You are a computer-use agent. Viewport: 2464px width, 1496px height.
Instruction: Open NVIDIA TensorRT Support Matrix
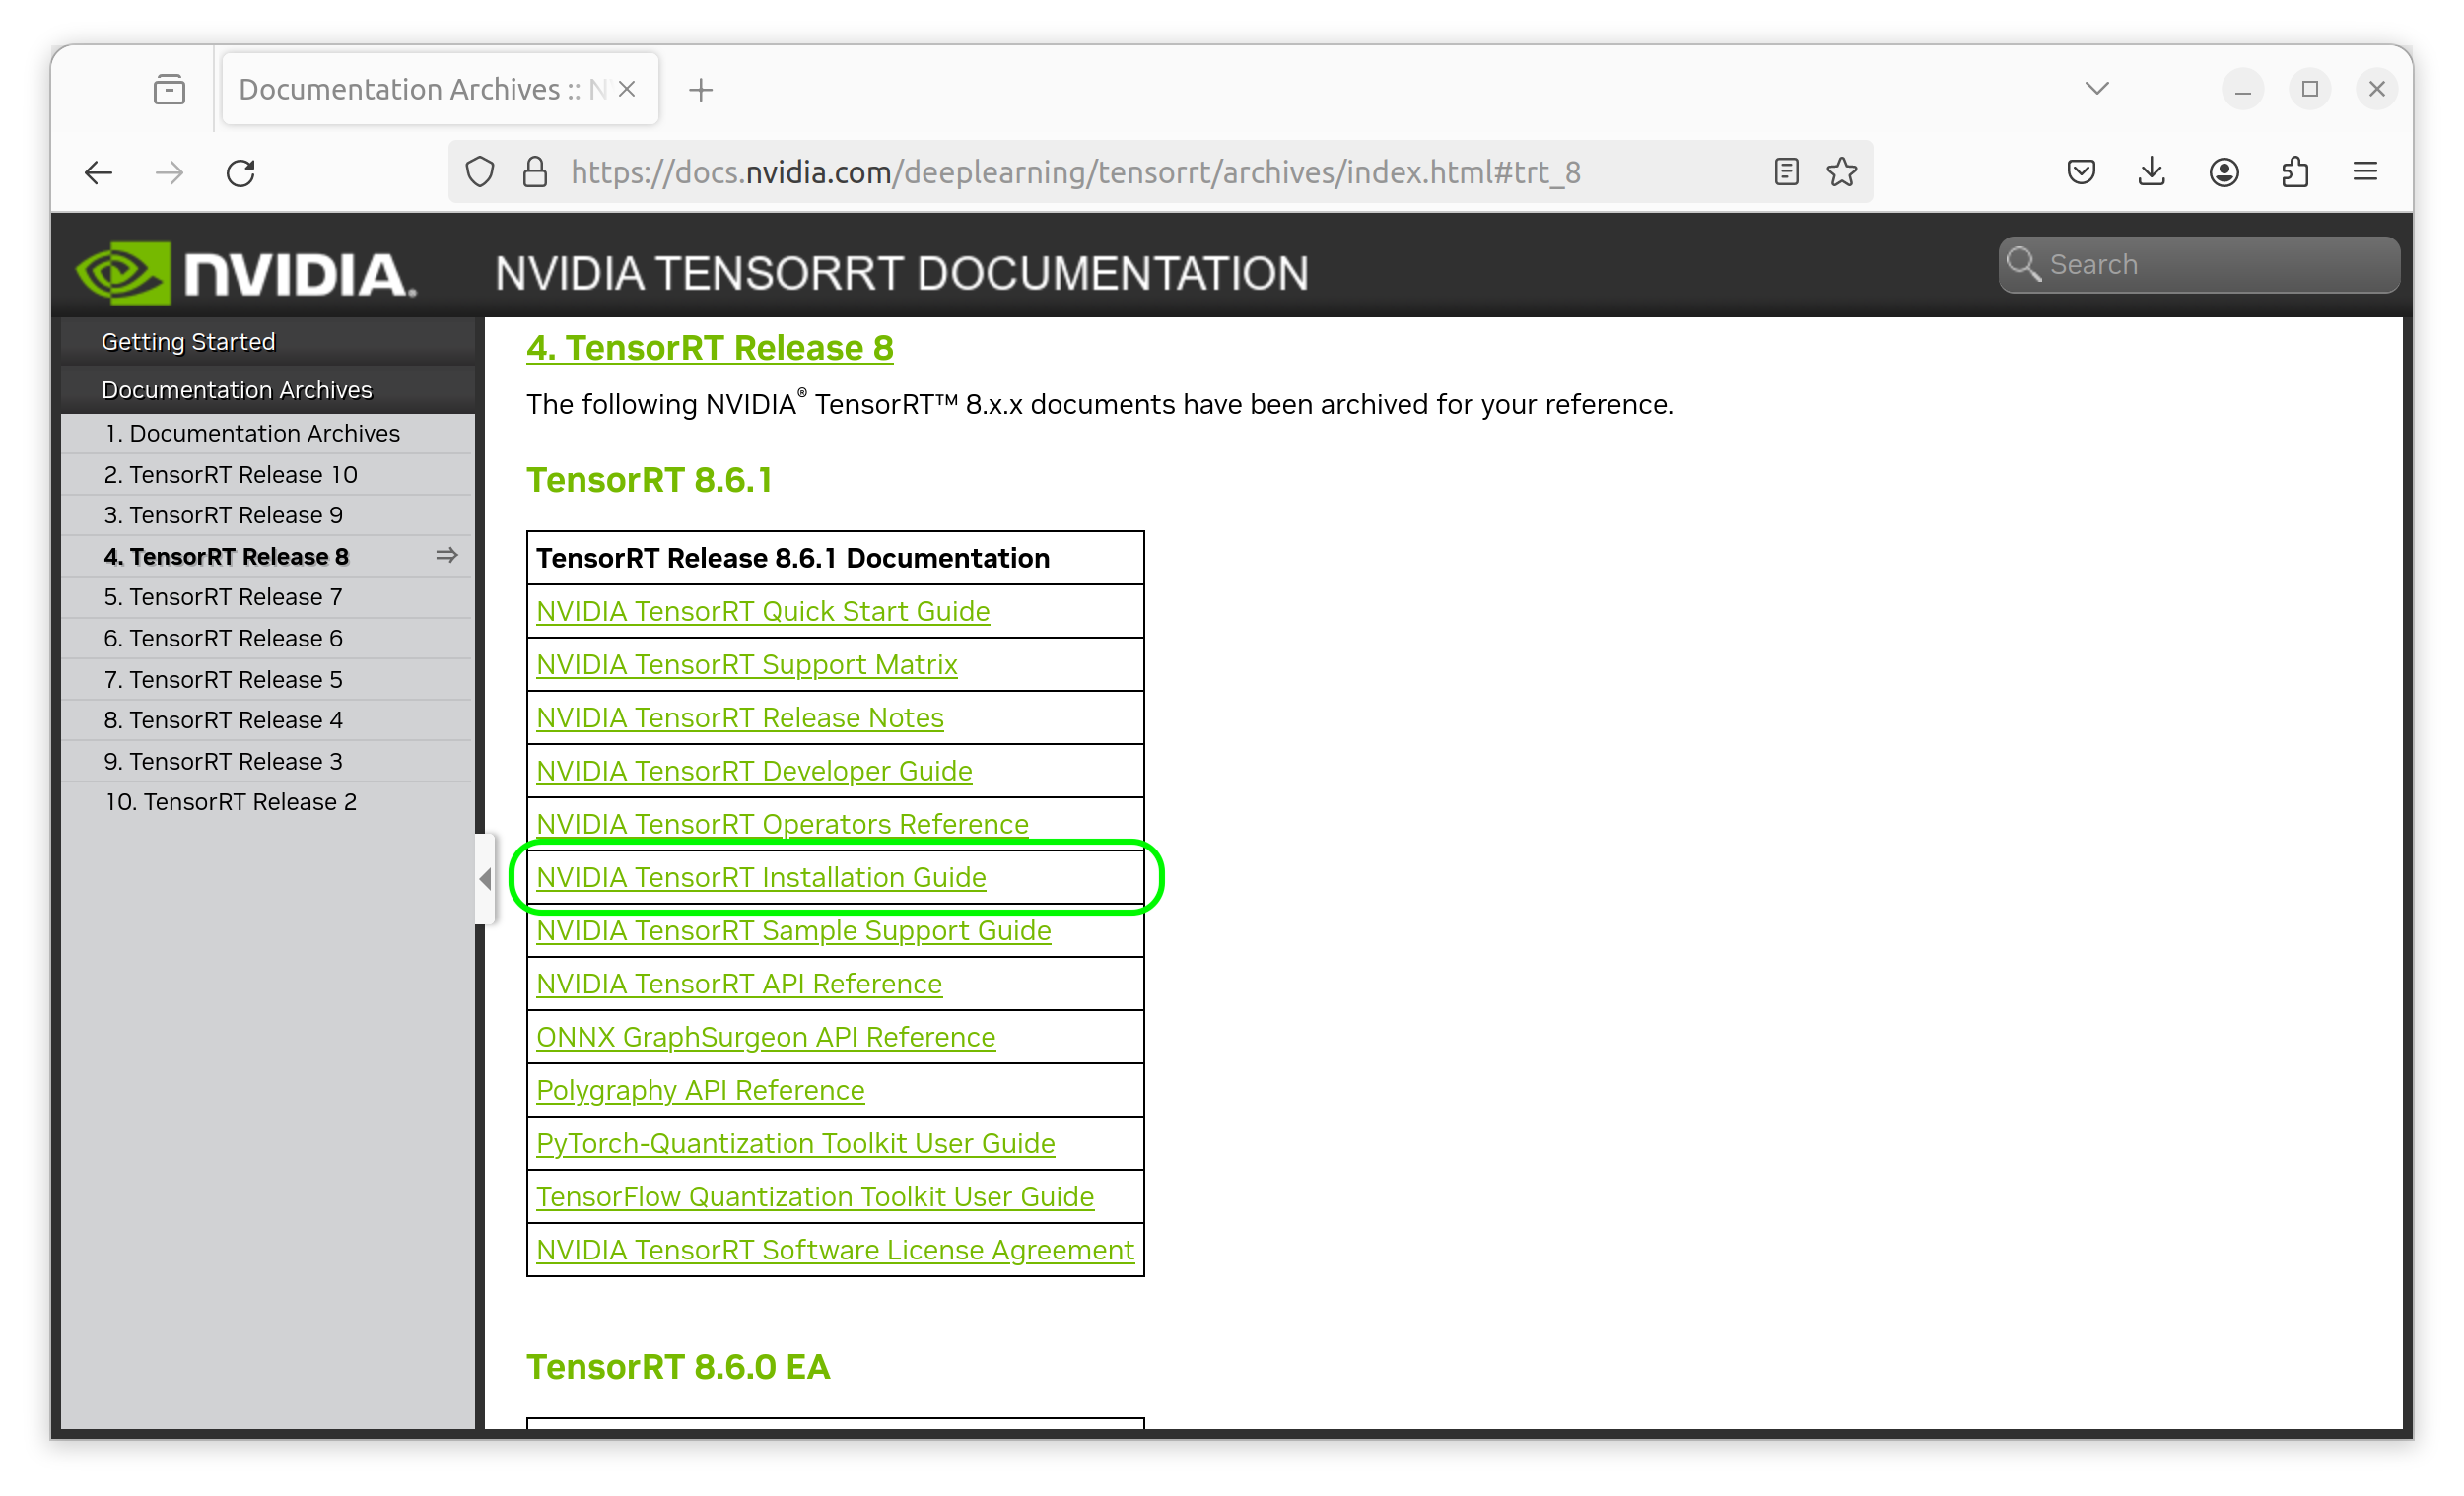pyautogui.click(x=746, y=664)
